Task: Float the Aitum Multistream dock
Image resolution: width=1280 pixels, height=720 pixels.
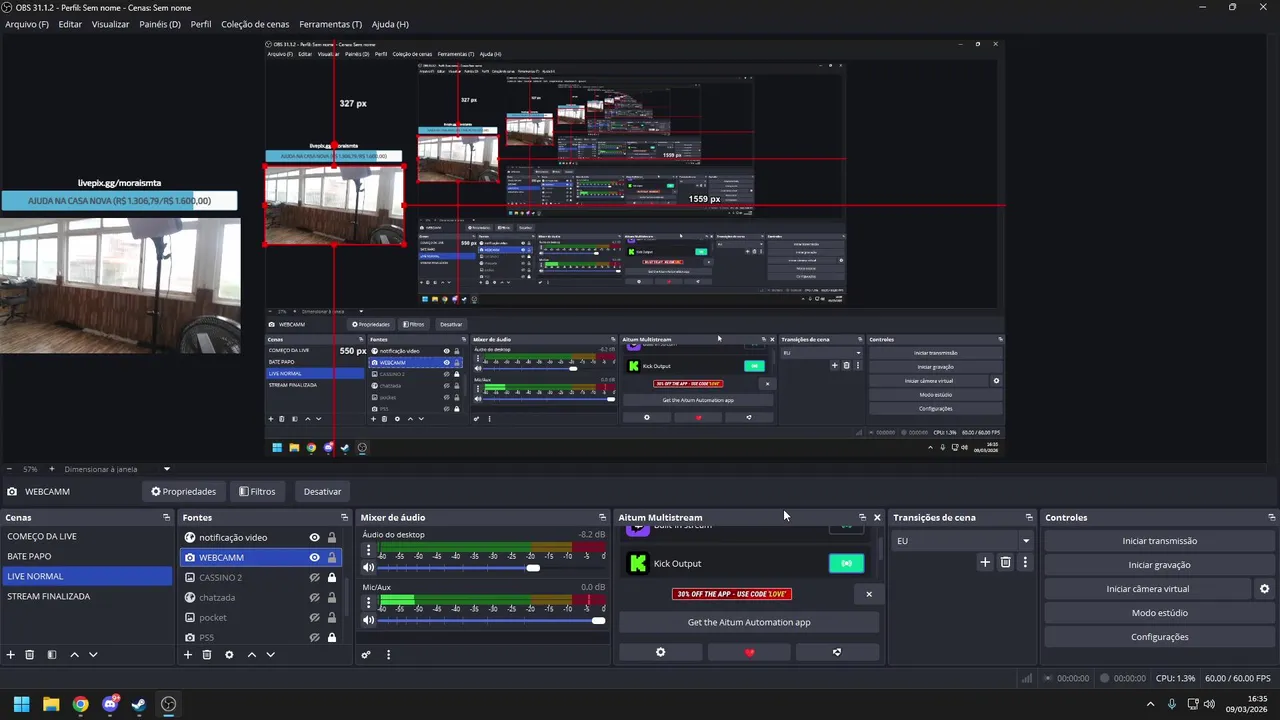Action: tap(862, 517)
